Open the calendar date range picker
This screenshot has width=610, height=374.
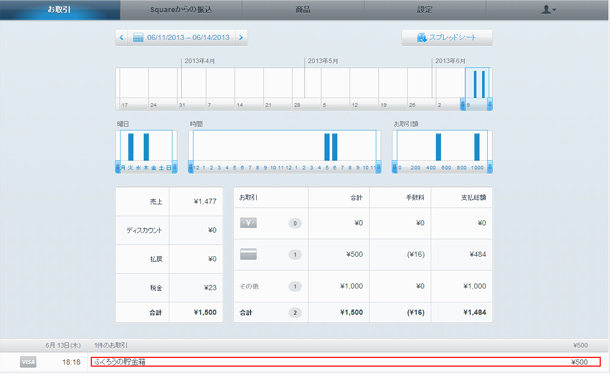181,38
